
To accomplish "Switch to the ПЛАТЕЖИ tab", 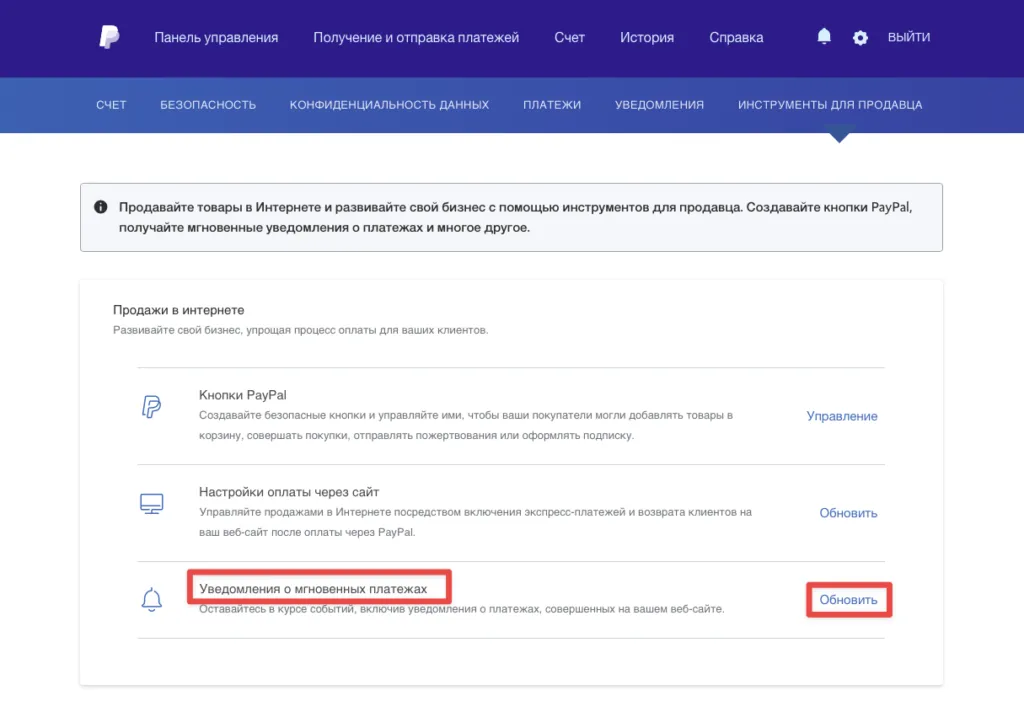I will [x=552, y=105].
